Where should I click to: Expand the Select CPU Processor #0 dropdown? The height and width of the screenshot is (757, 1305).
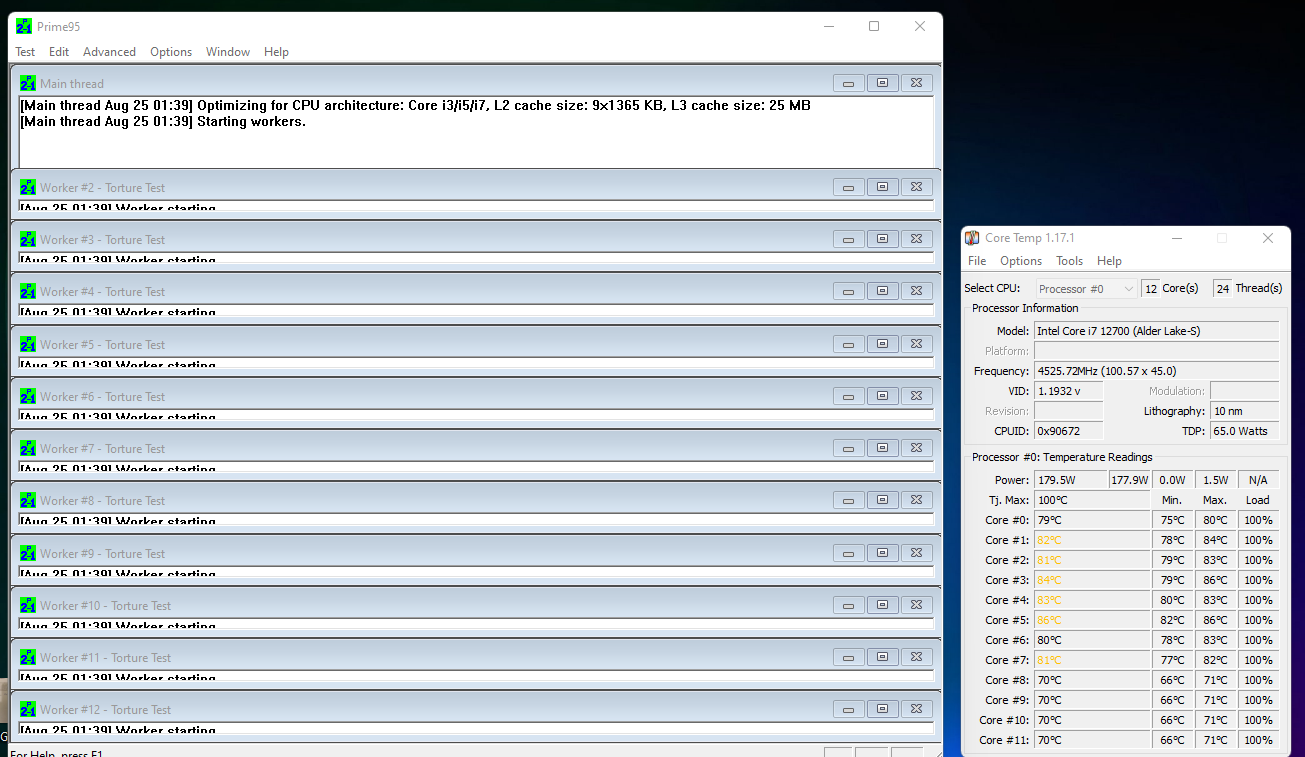click(x=1086, y=289)
